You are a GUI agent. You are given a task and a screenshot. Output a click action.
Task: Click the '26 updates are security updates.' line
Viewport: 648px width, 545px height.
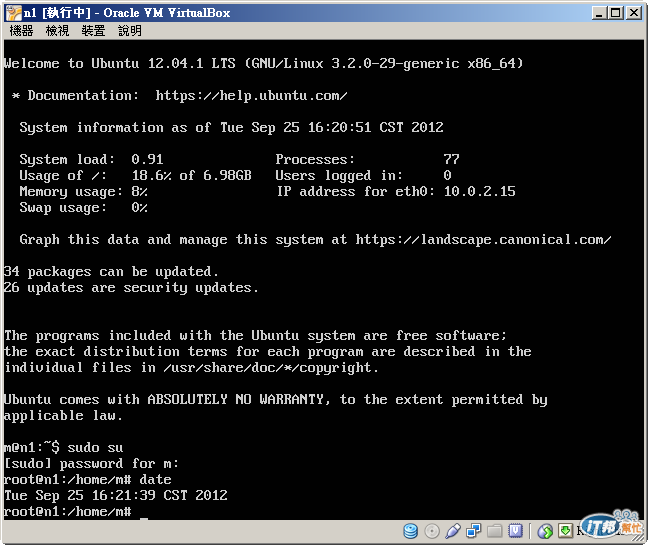pyautogui.click(x=131, y=288)
